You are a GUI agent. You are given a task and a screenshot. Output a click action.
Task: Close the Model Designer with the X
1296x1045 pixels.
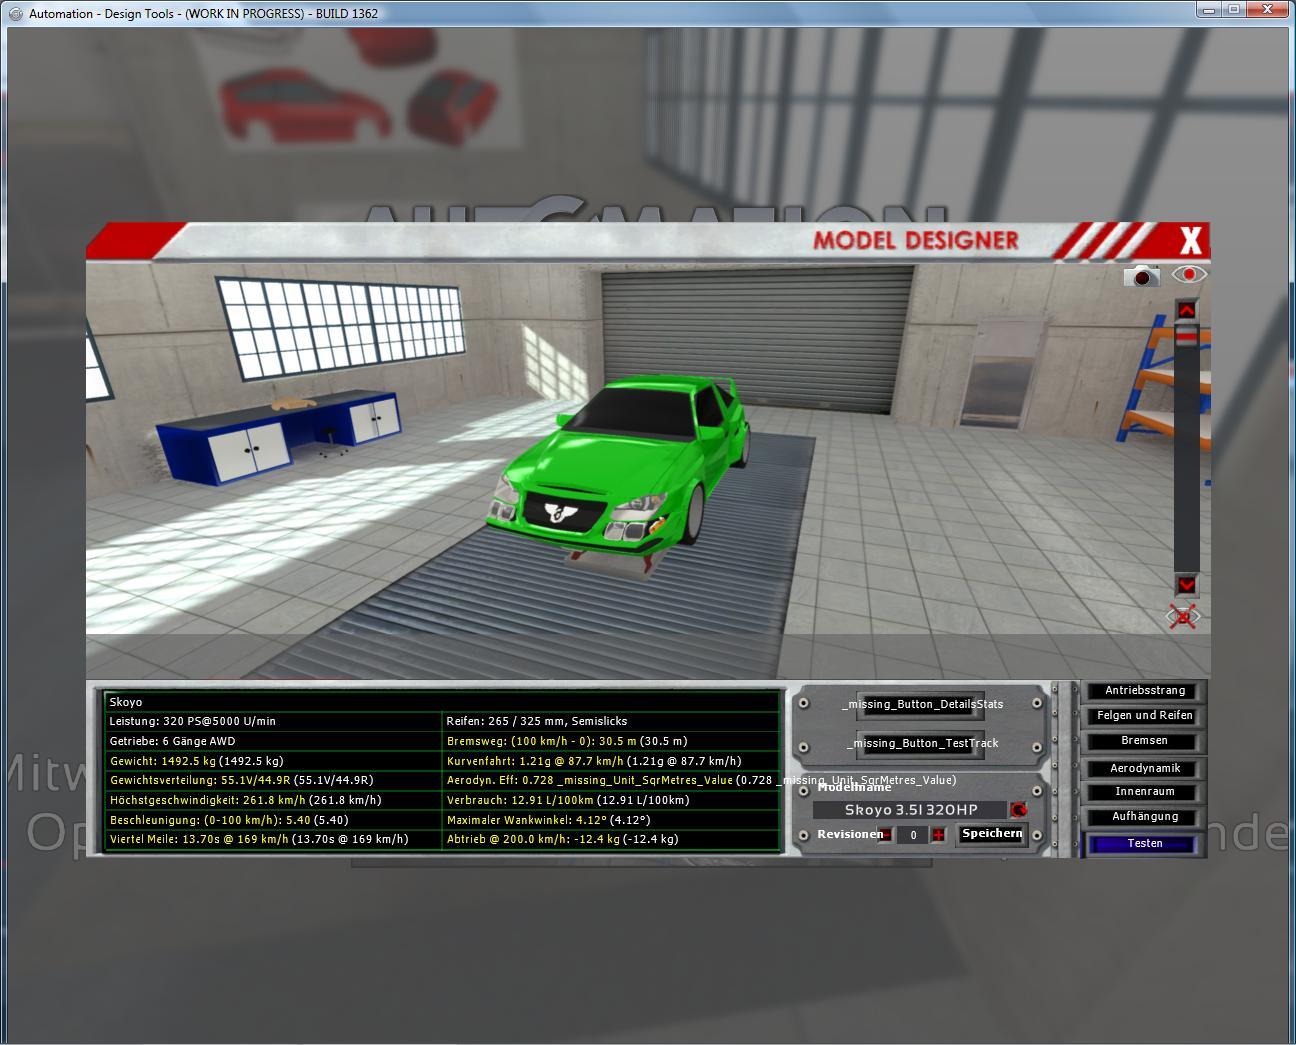1190,241
